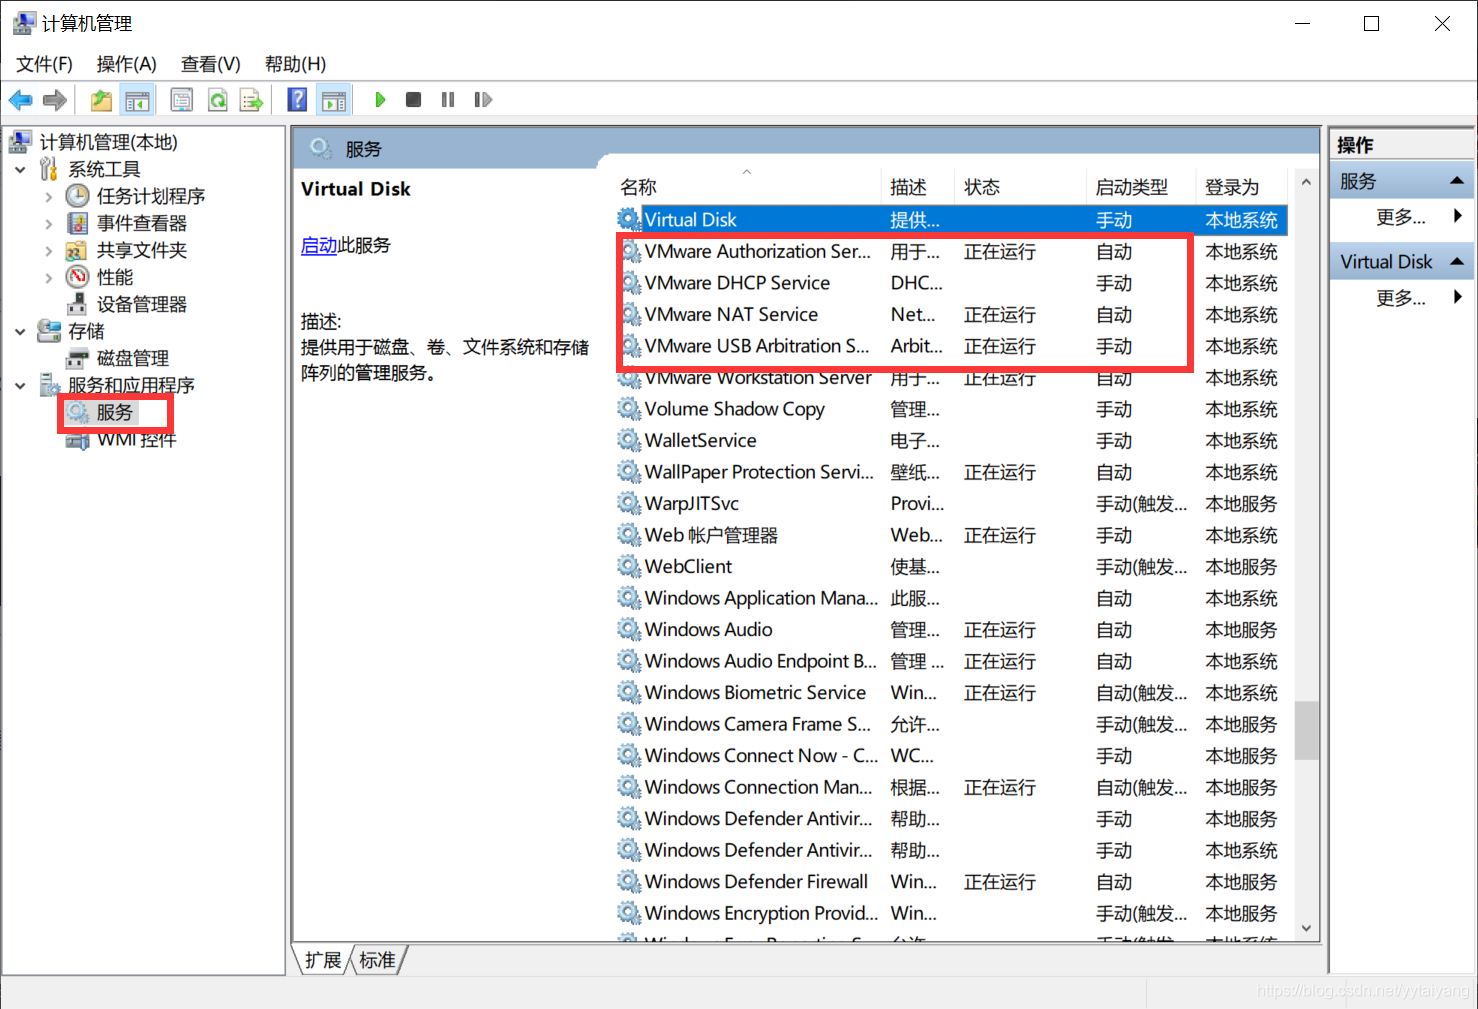Click the Up one level folder icon
Viewport: 1478px width, 1009px height.
[x=101, y=100]
